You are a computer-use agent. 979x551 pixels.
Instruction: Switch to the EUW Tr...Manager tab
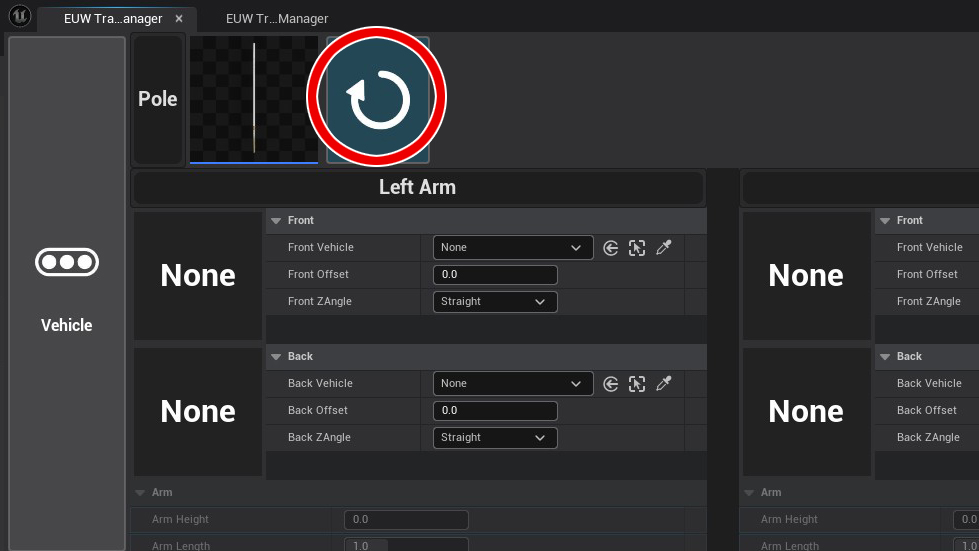(x=277, y=19)
